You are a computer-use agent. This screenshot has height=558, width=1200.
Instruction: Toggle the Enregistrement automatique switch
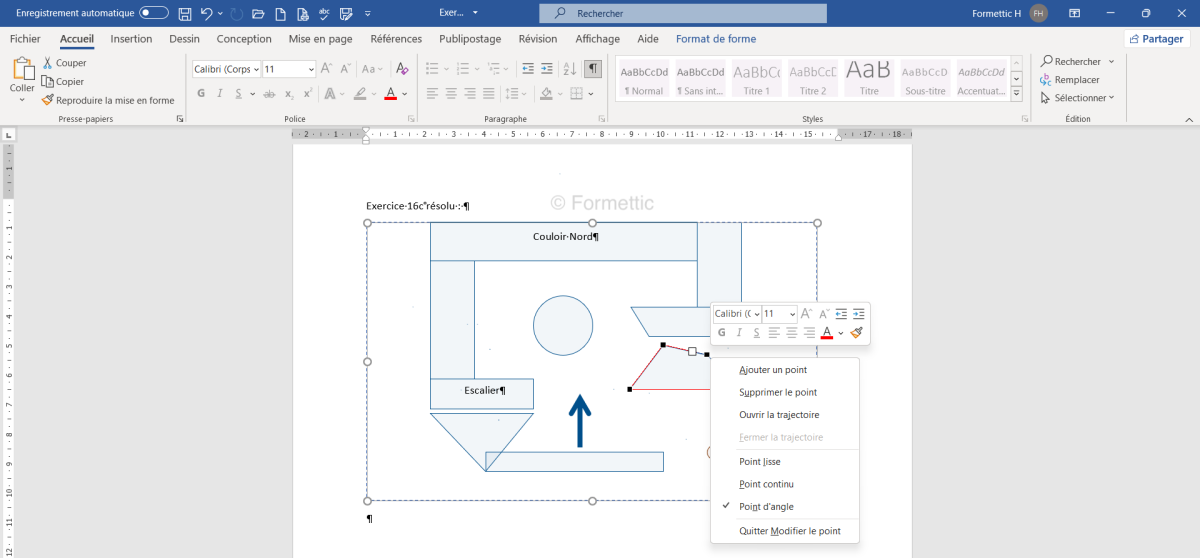(153, 13)
